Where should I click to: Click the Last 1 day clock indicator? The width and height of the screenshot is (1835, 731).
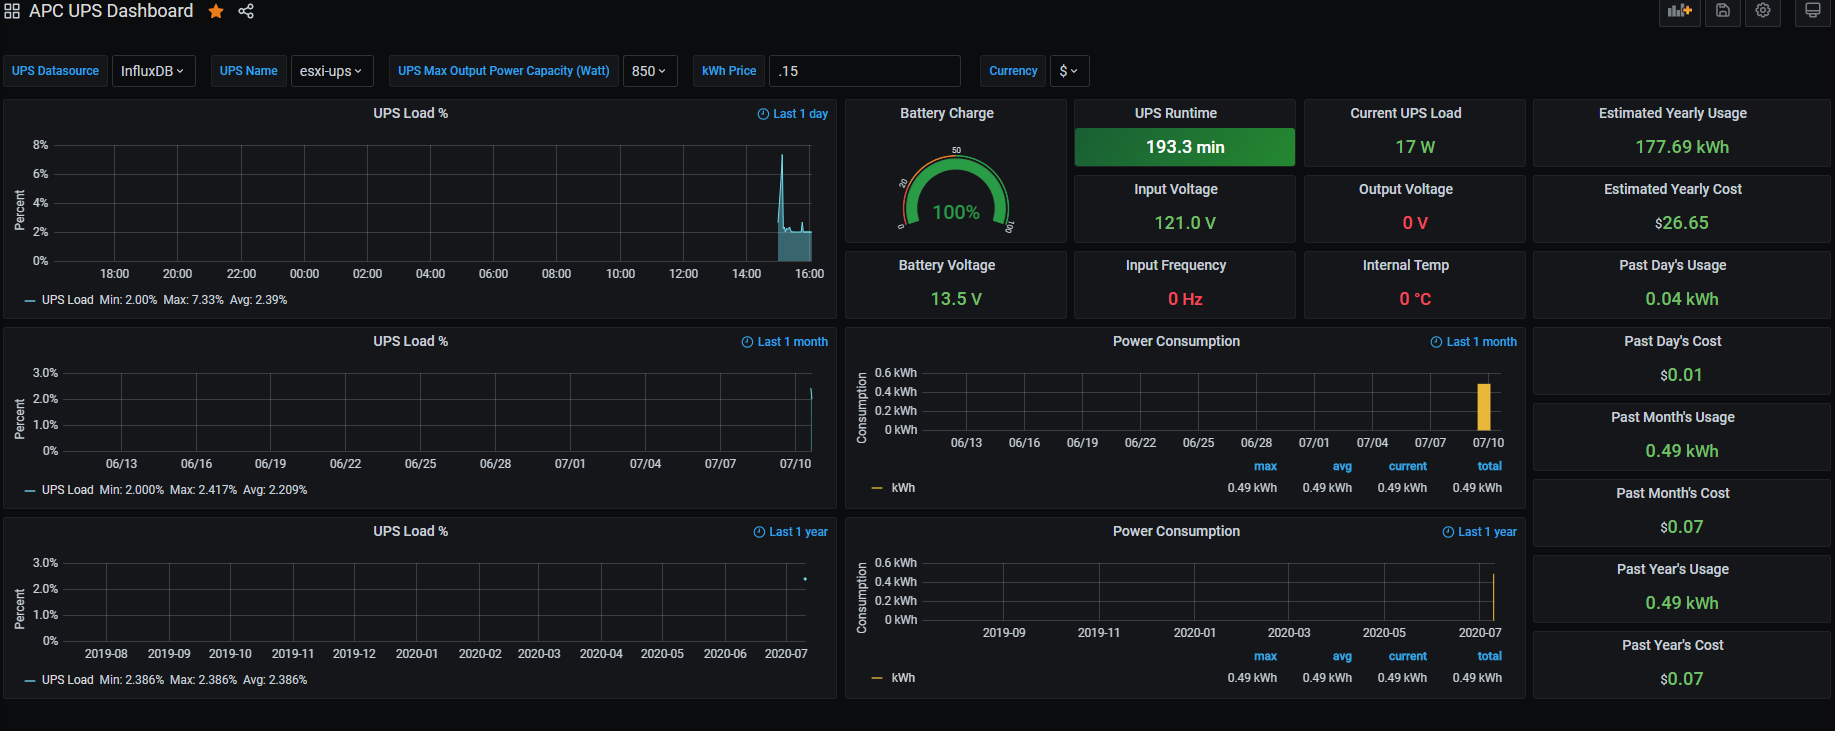click(x=793, y=114)
